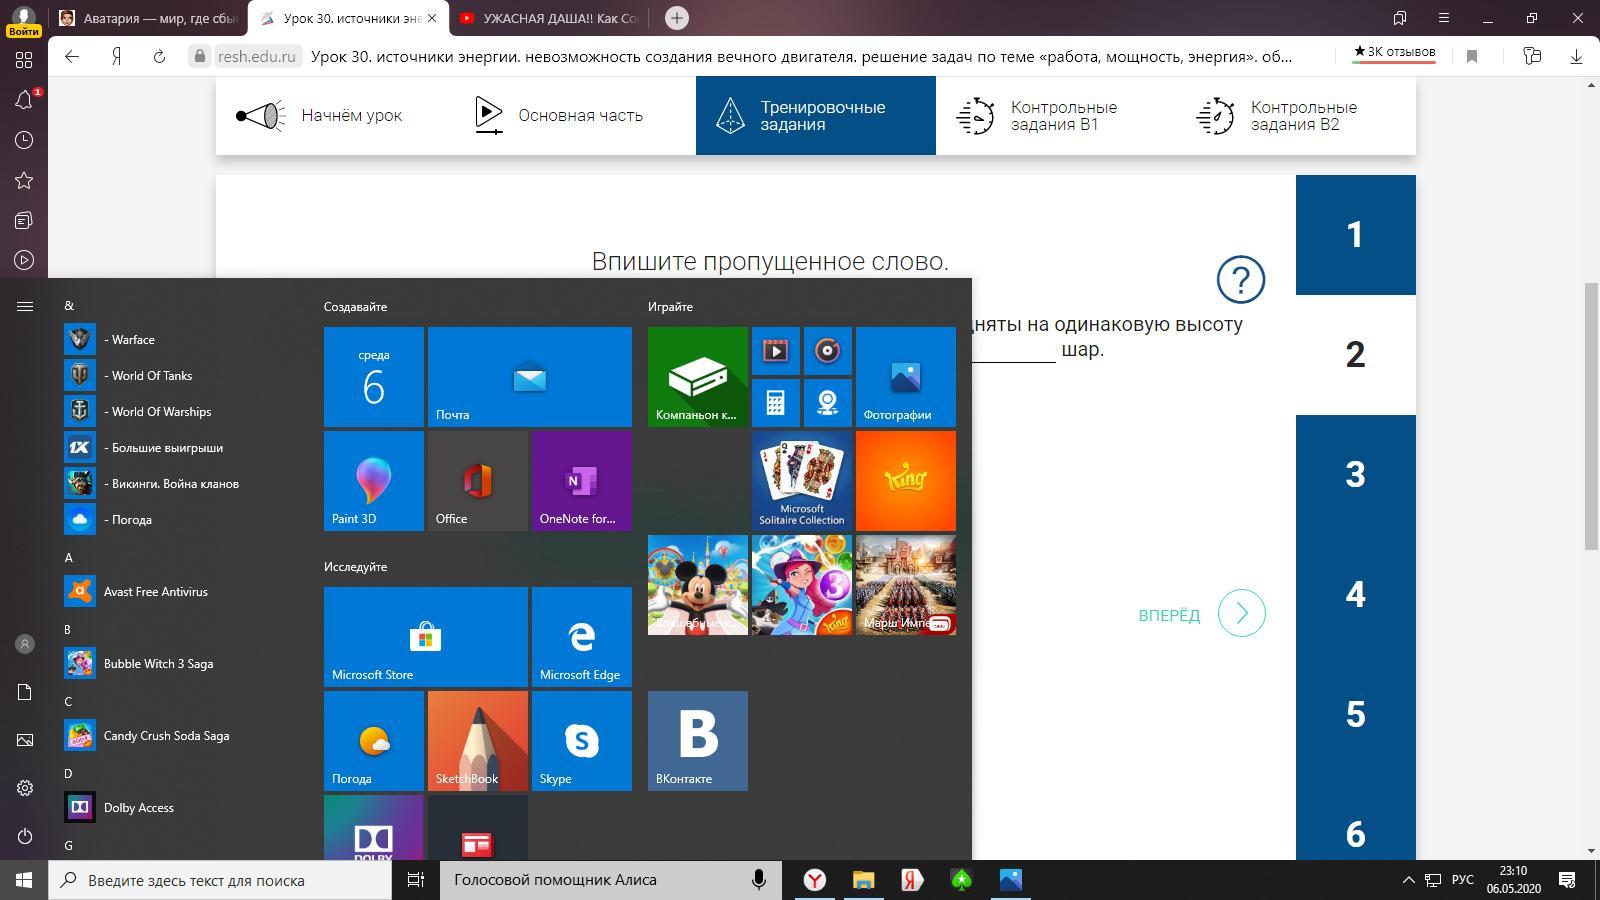The image size is (1600, 900).
Task: Open the question mark help icon
Action: 1241,279
